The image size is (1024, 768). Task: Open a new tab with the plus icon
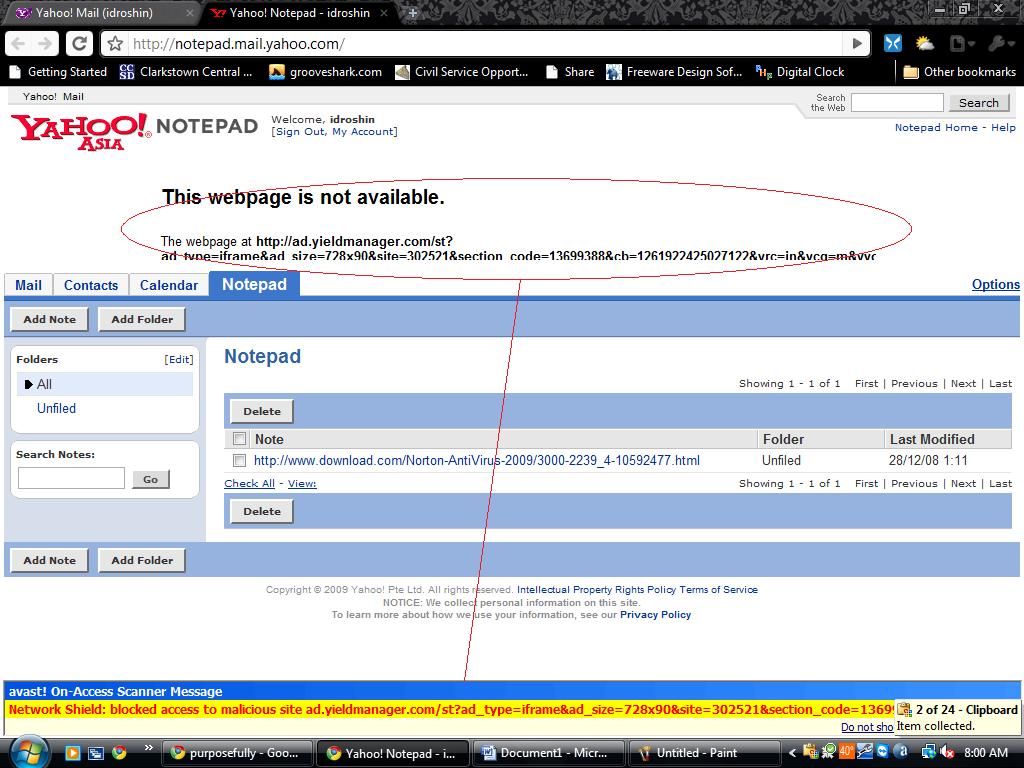[413, 13]
